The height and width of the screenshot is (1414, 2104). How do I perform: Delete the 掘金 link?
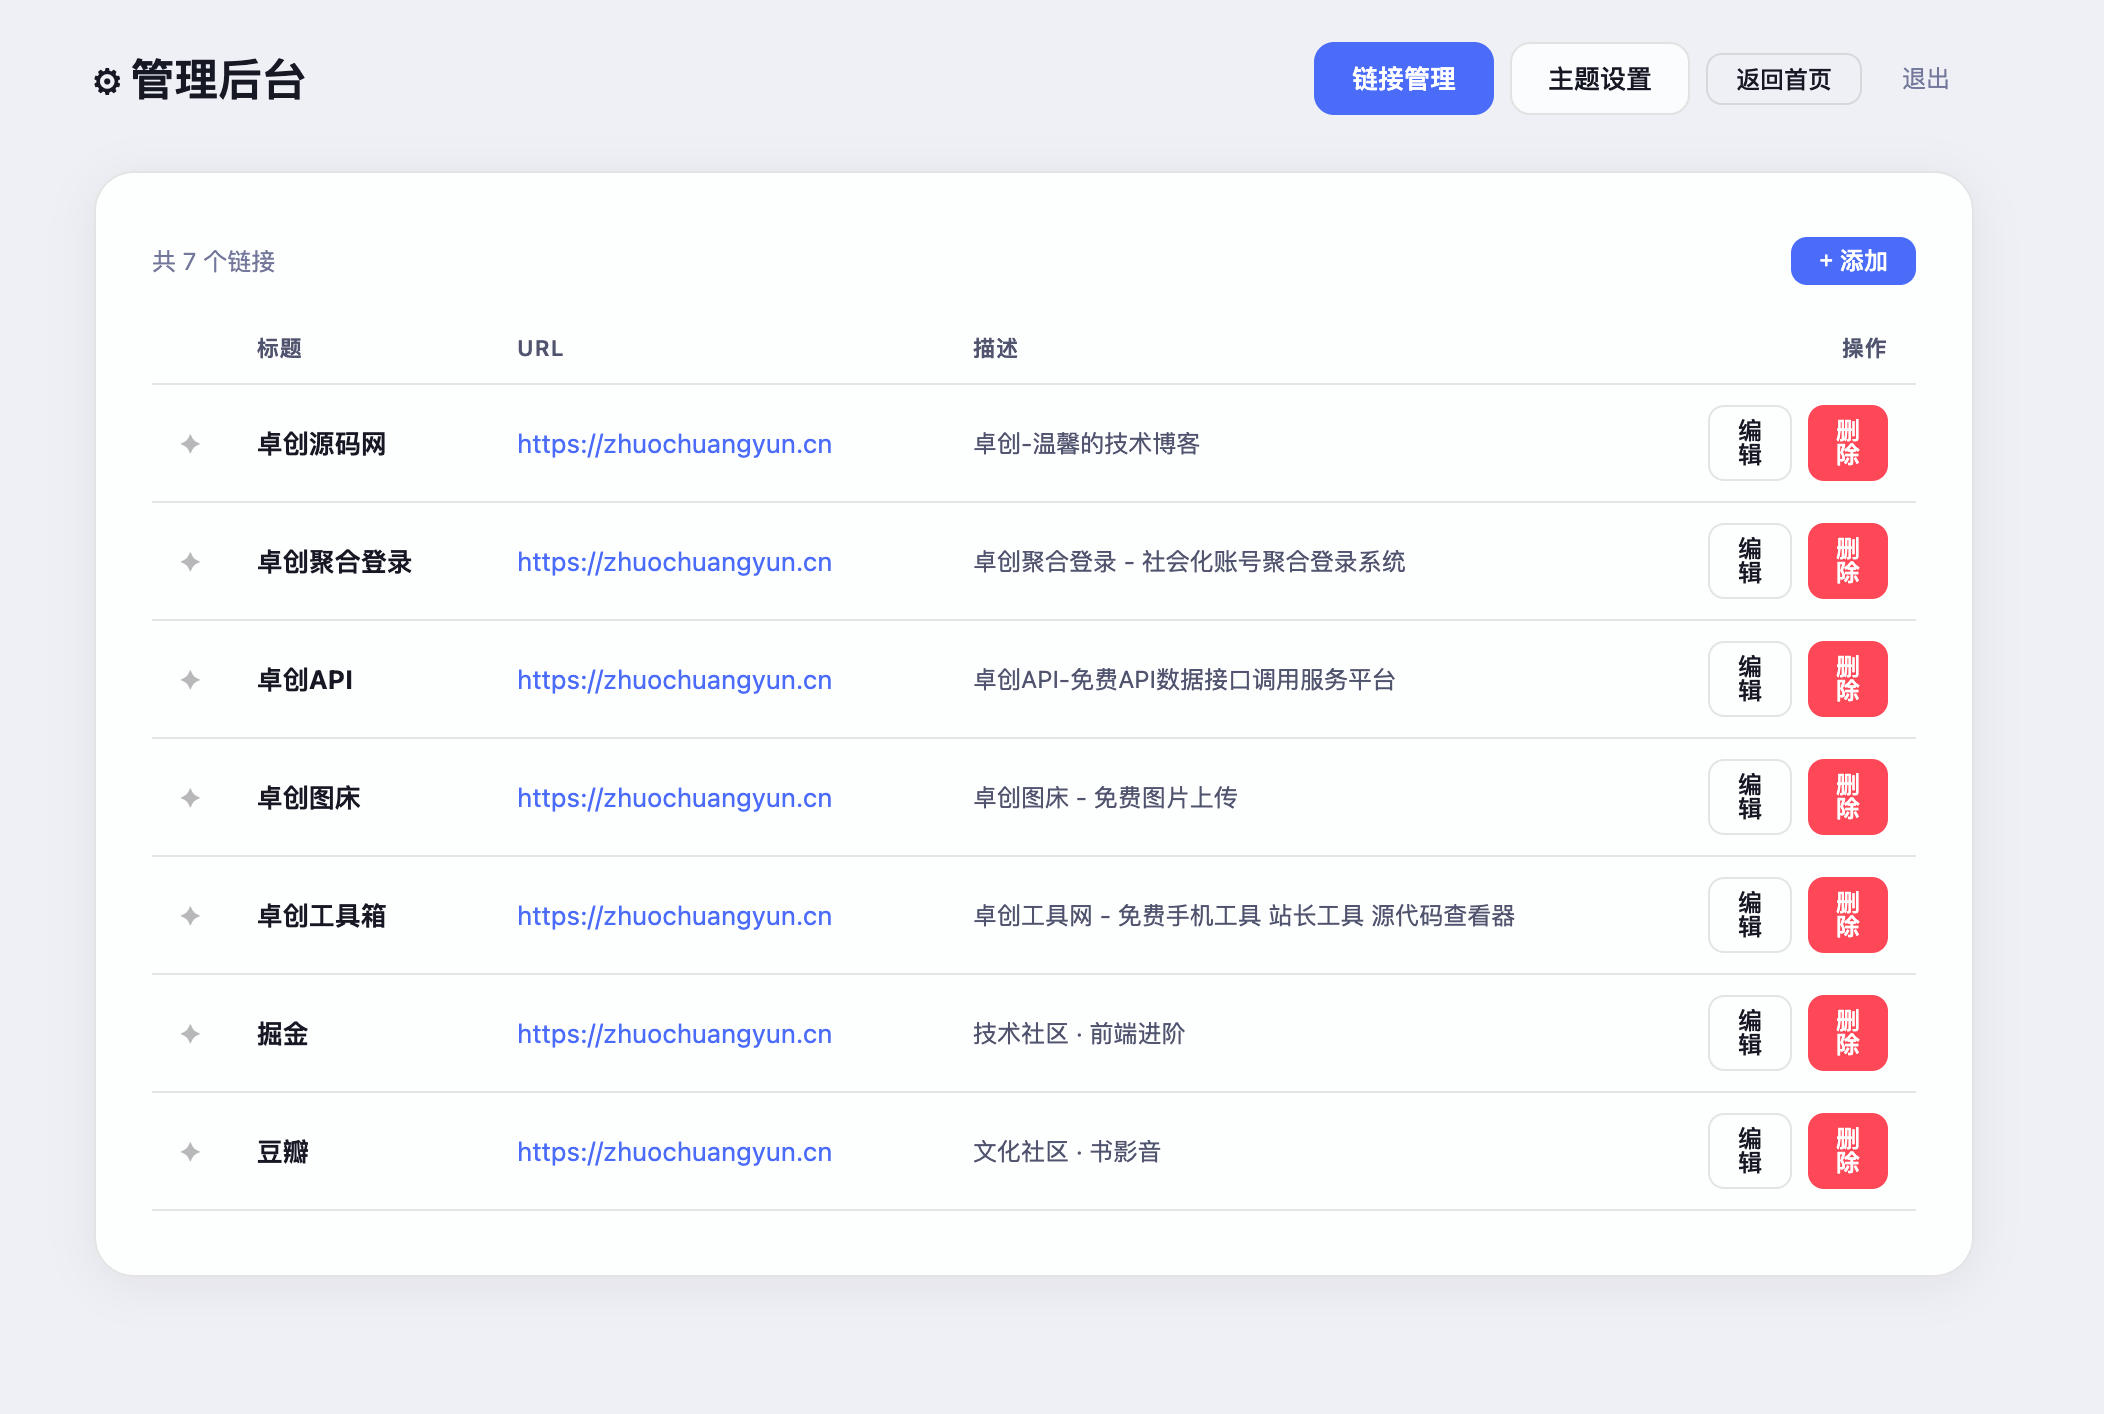pyautogui.click(x=1847, y=1033)
